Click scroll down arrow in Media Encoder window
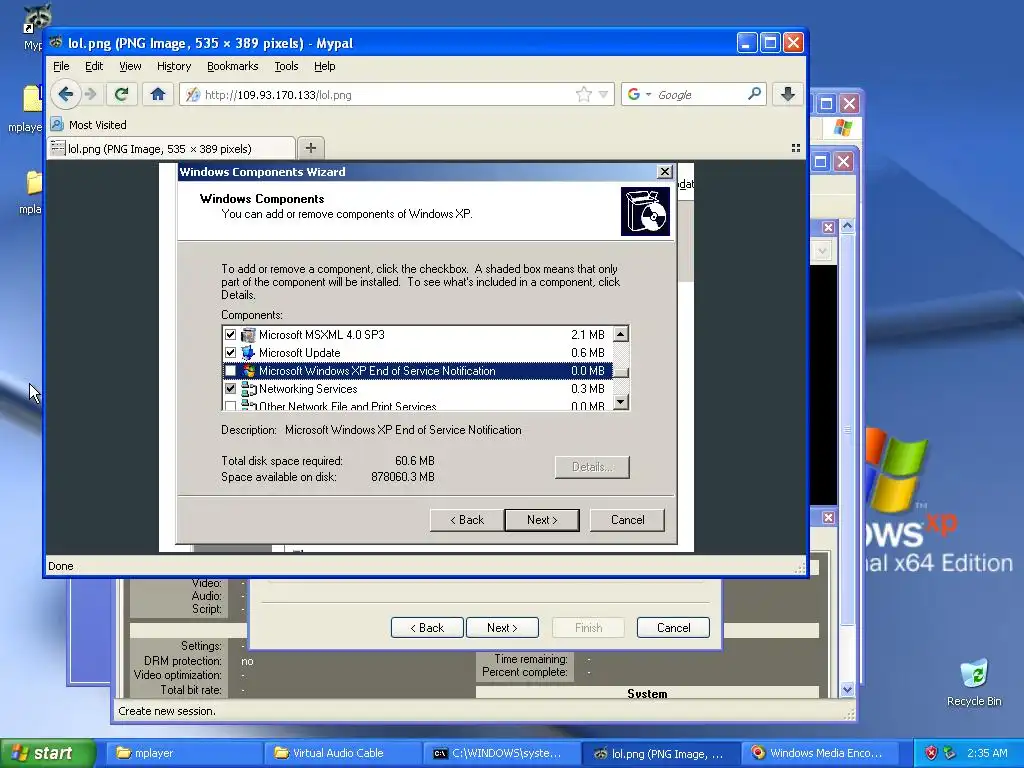 [x=848, y=689]
